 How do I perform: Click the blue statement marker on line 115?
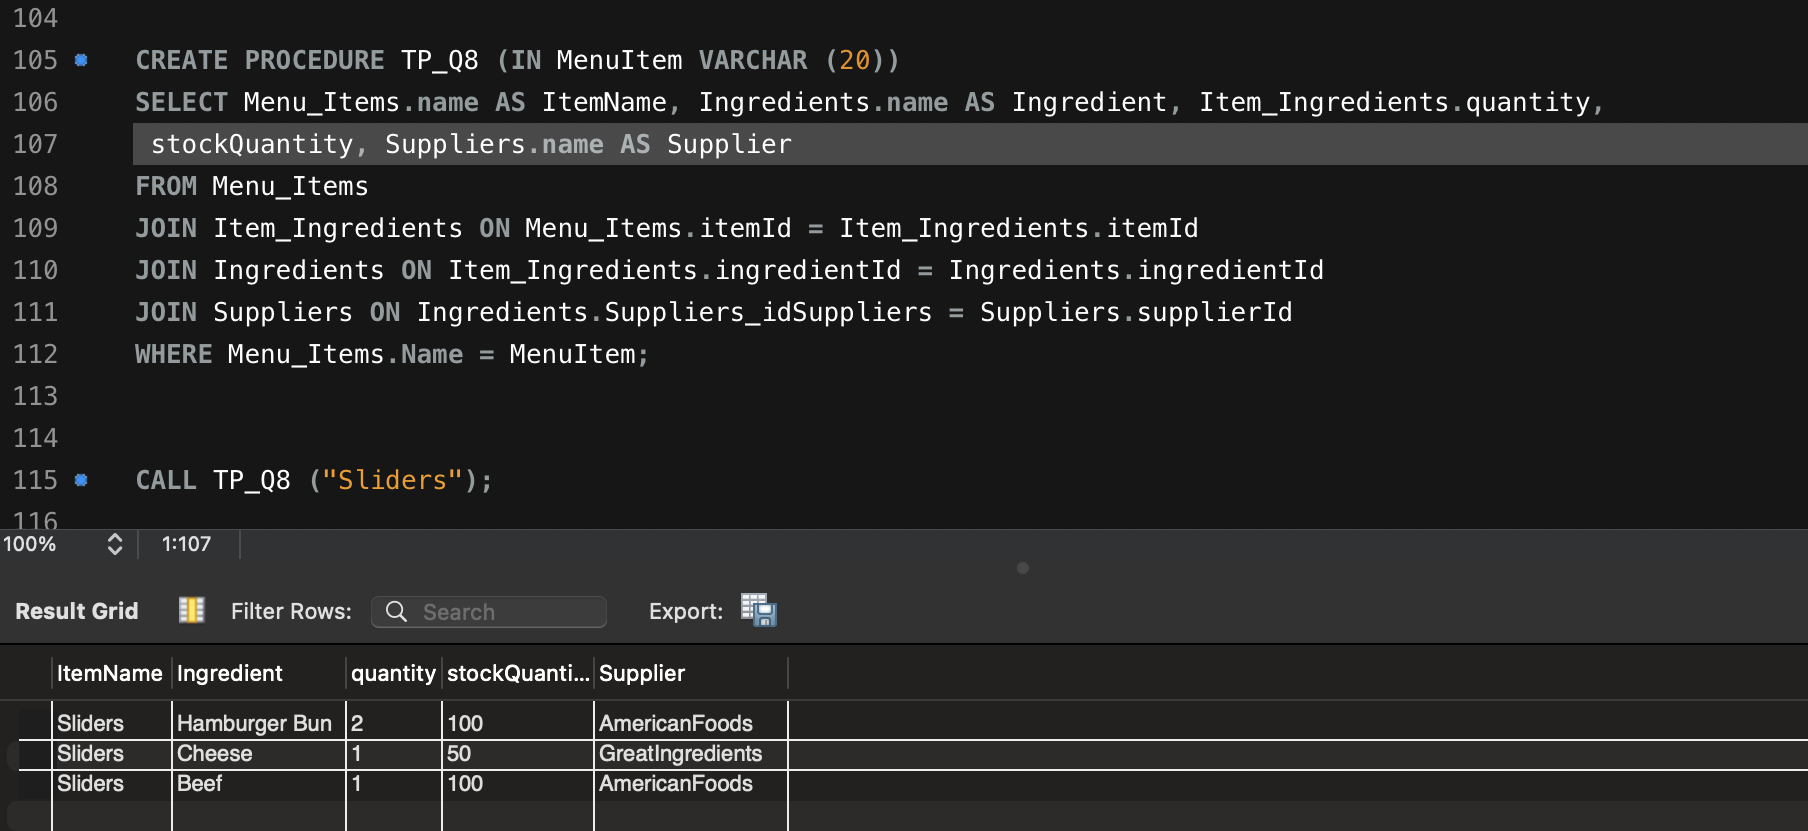(82, 480)
